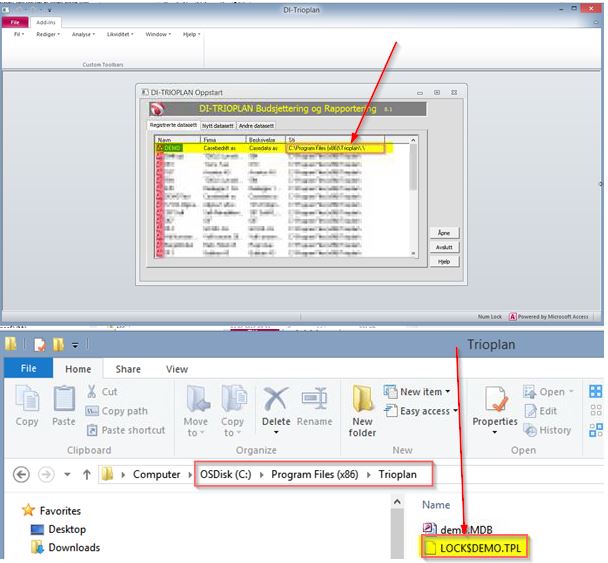
Task: Click the History command in ribbon
Action: click(x=547, y=430)
